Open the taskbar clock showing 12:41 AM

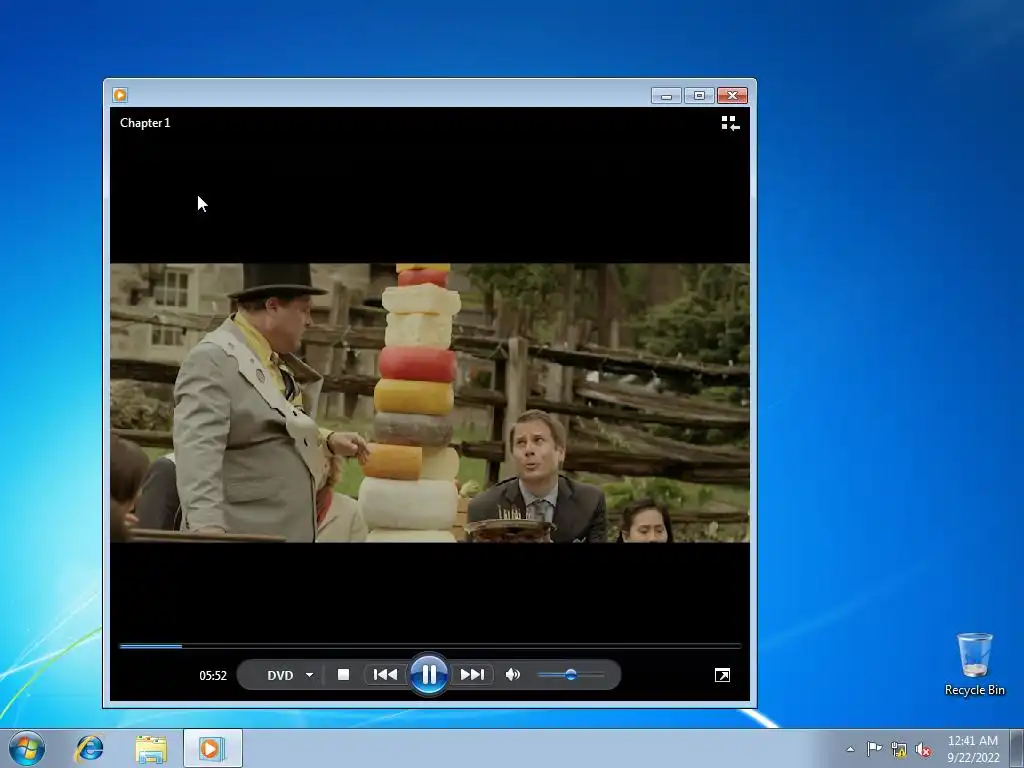972,749
